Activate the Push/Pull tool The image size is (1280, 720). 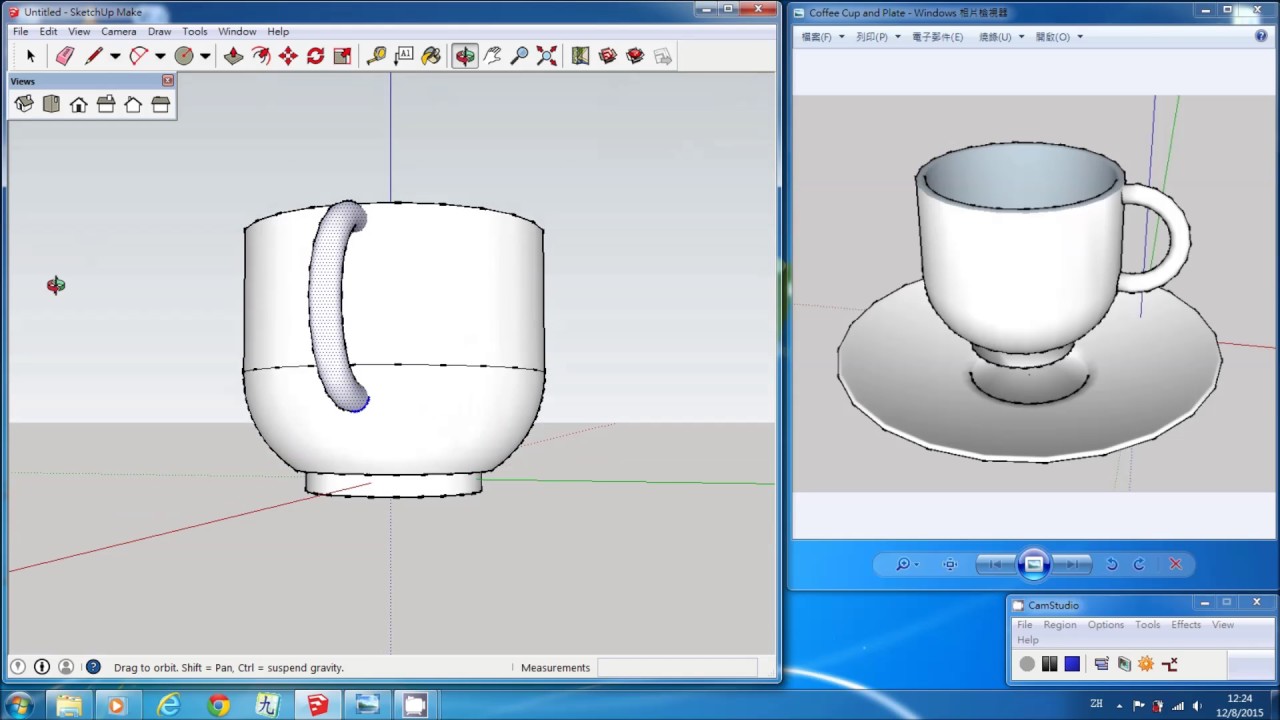(233, 56)
